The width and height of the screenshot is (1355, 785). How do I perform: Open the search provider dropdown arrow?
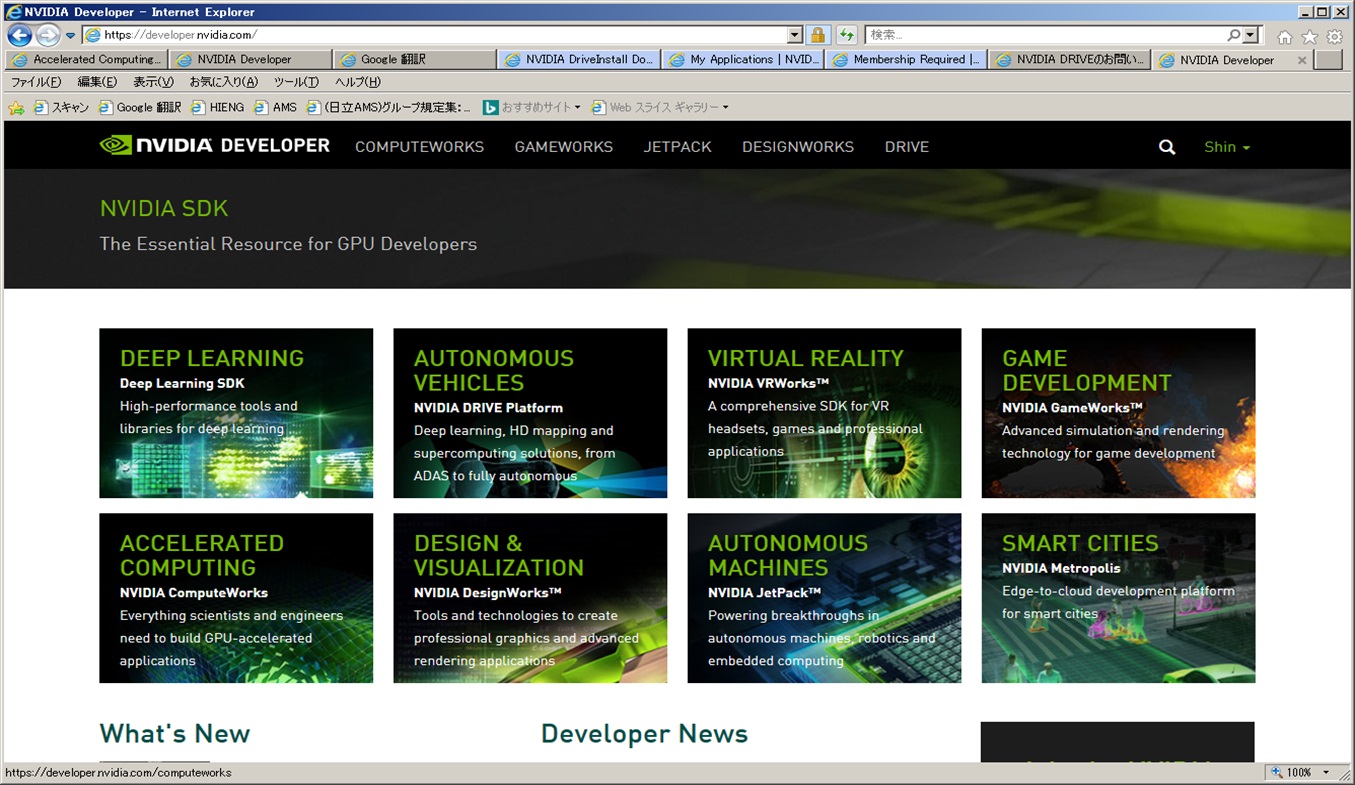[1251, 35]
